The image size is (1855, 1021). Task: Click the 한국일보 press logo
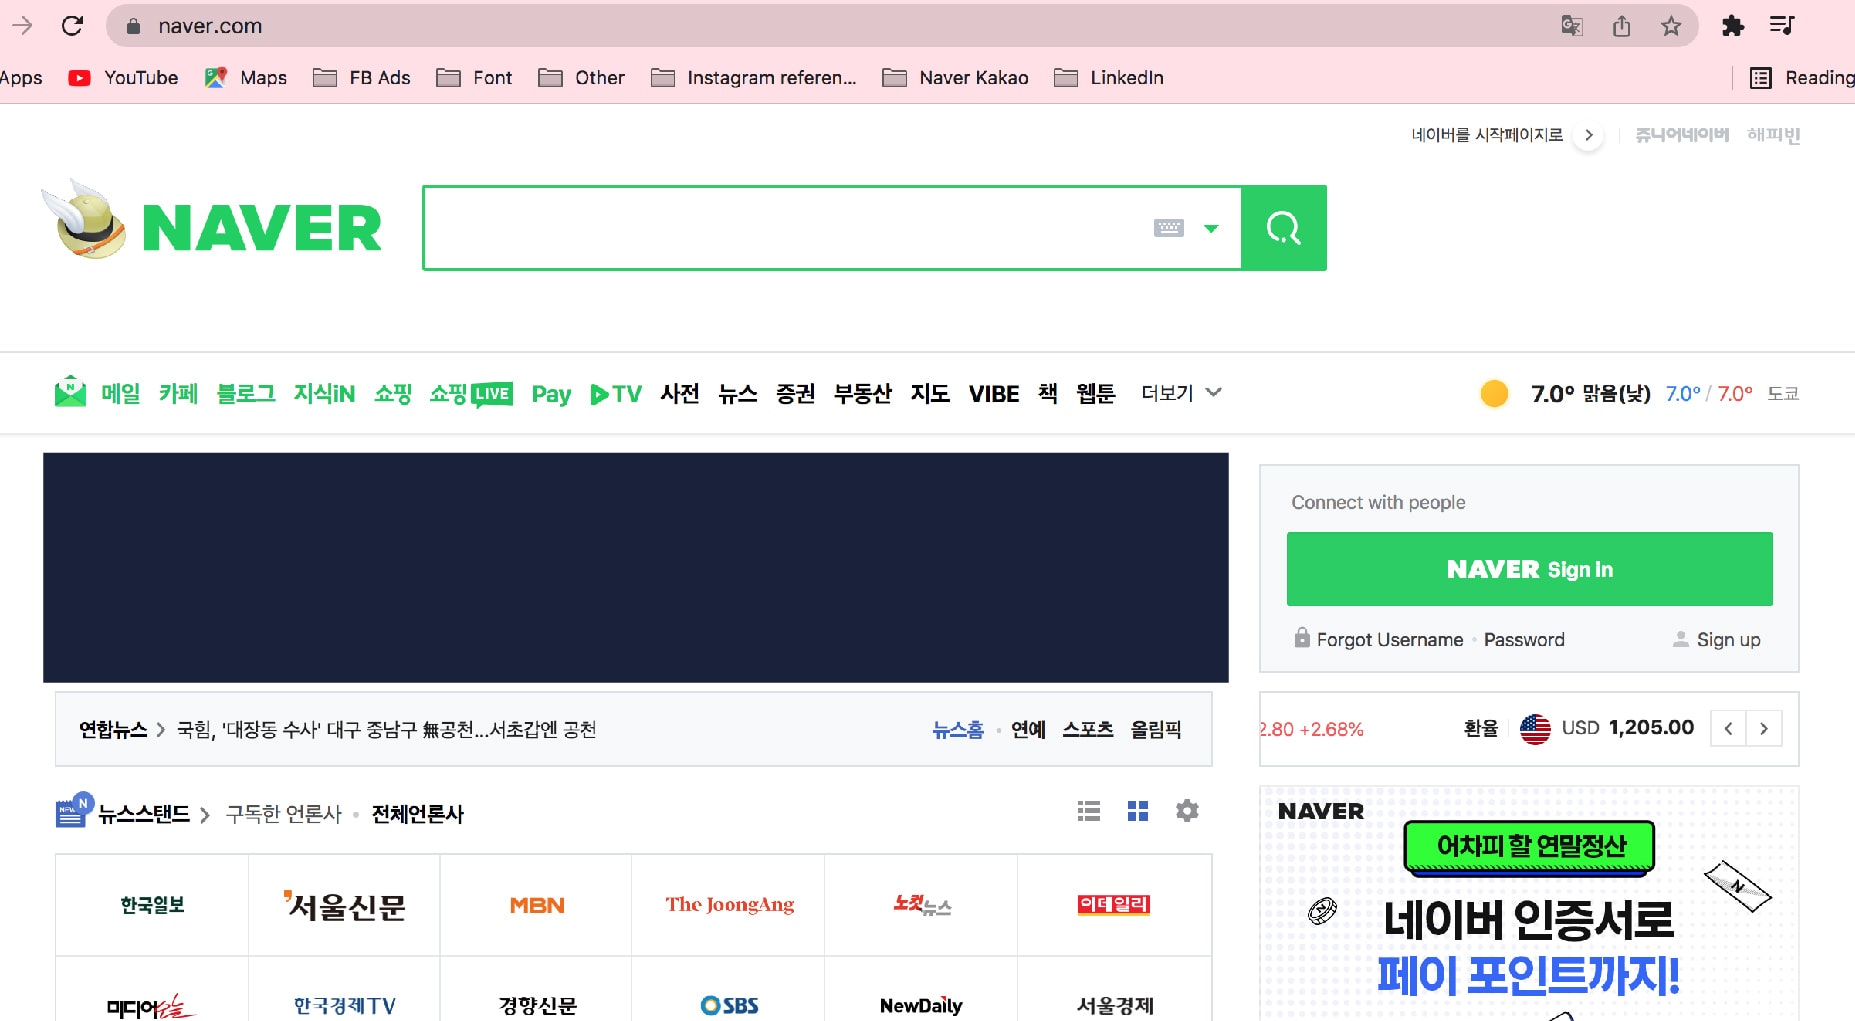pyautogui.click(x=152, y=905)
